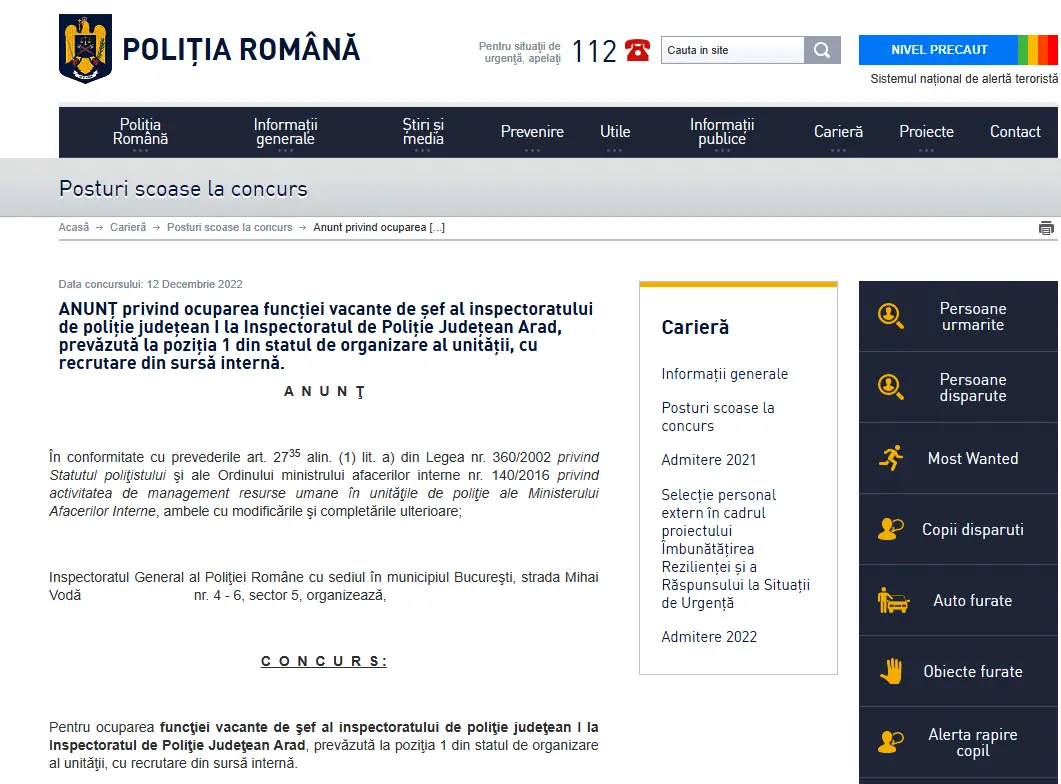Image resolution: width=1061 pixels, height=784 pixels.
Task: Open the Proiecte nav menu
Action: (926, 132)
